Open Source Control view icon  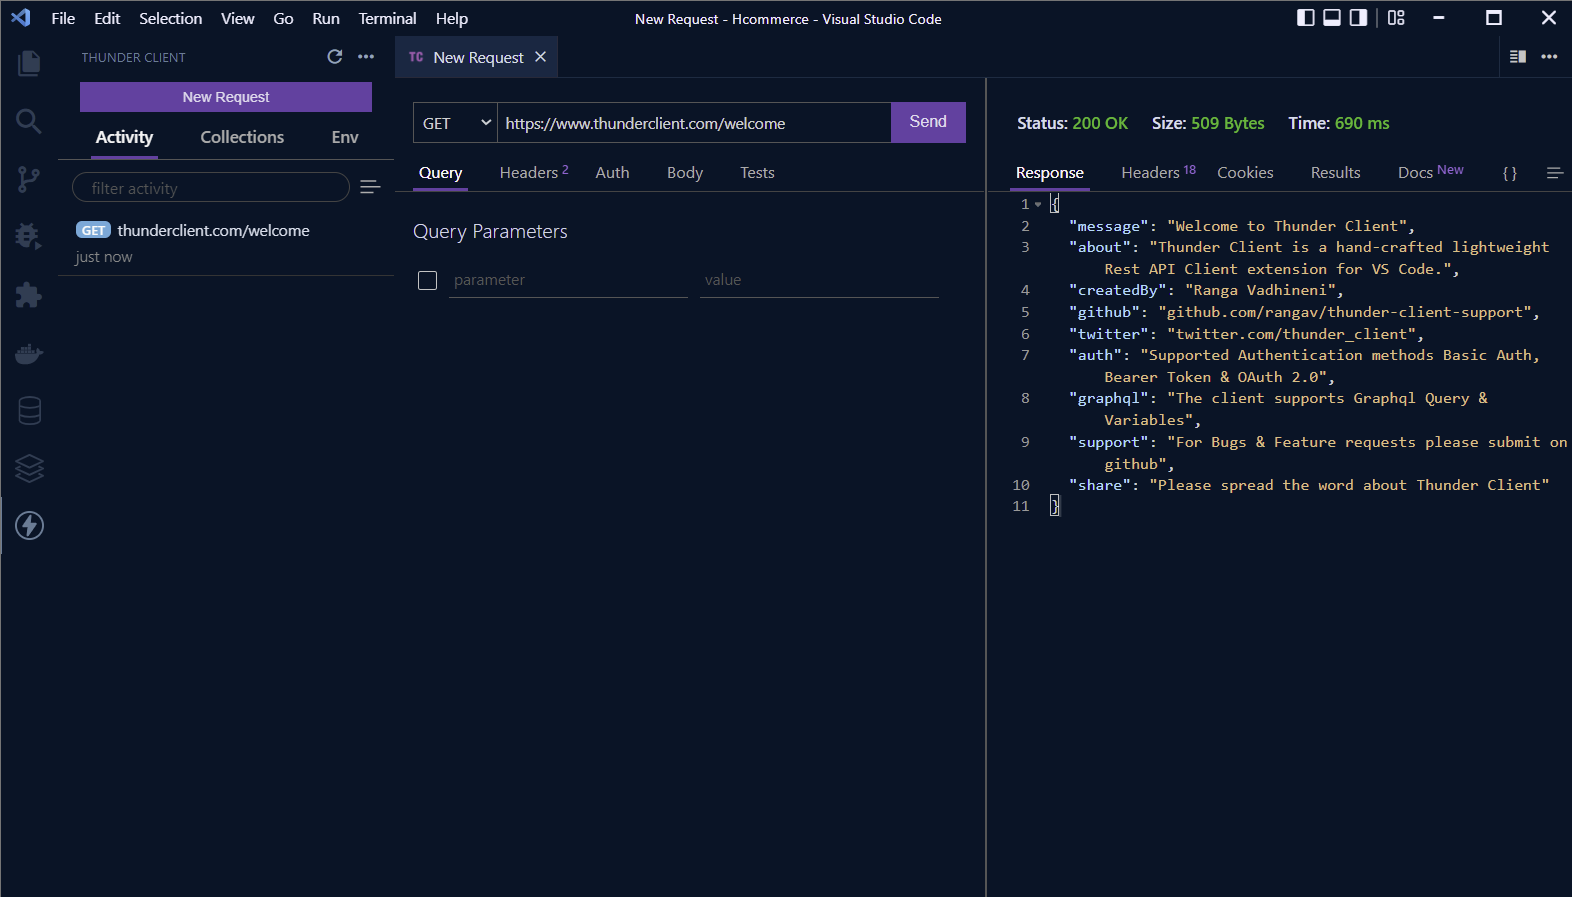(29, 180)
